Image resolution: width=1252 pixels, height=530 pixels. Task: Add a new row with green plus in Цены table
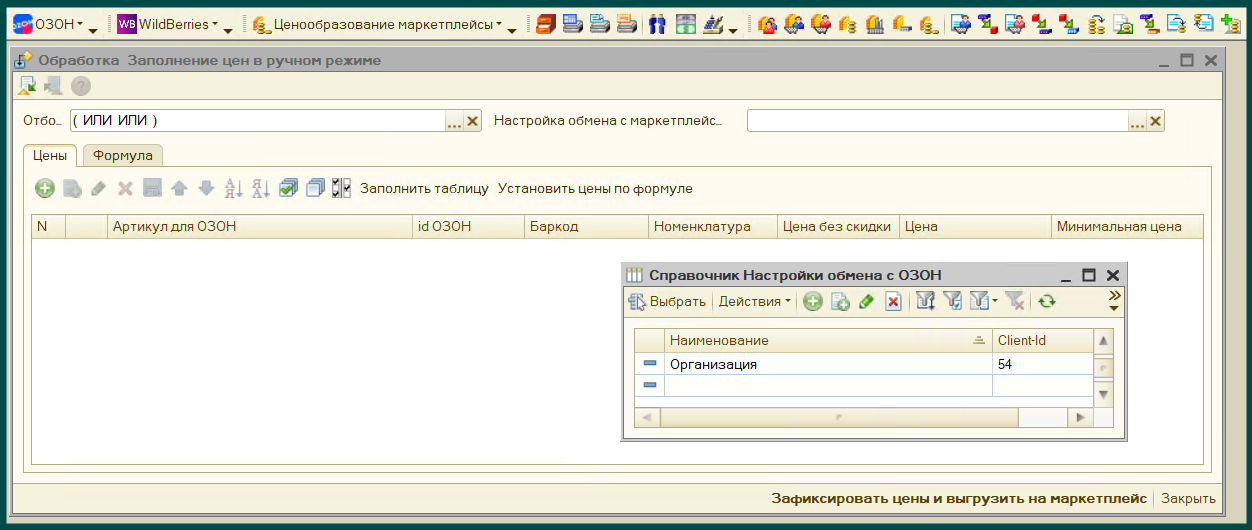(45, 188)
